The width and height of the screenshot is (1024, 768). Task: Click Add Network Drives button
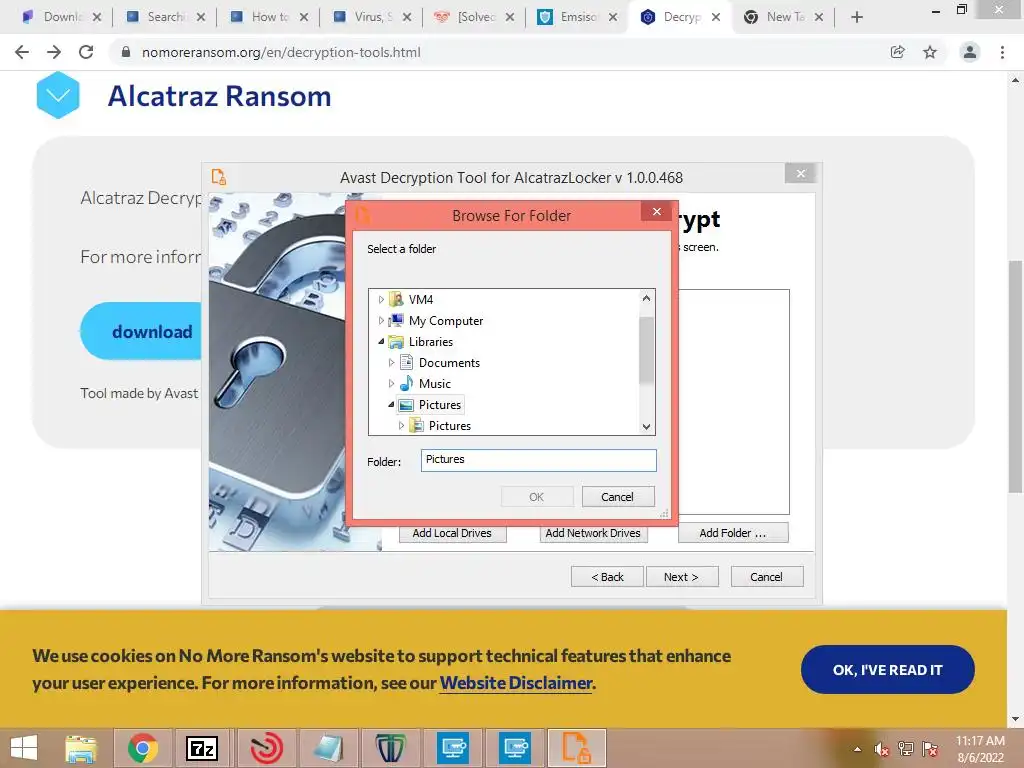click(x=593, y=533)
